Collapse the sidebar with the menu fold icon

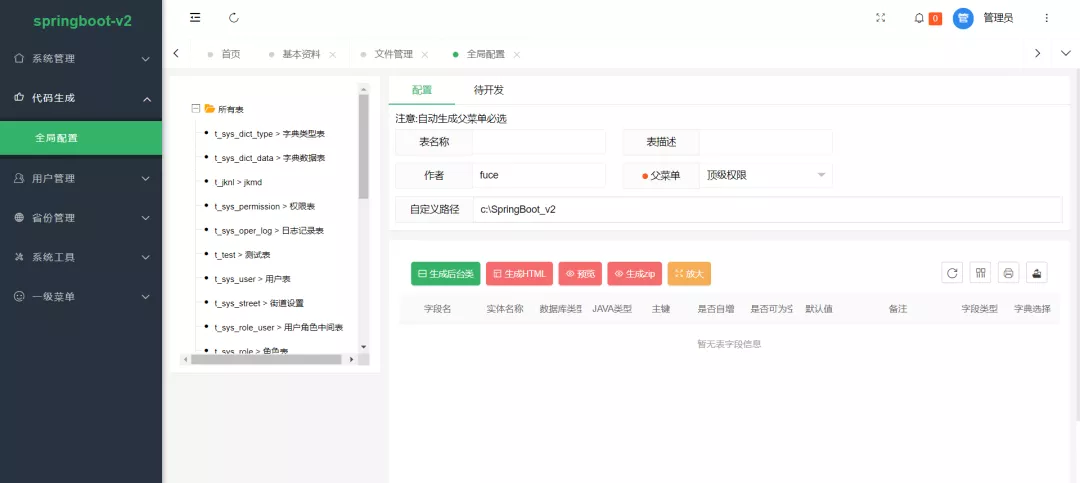pos(195,18)
